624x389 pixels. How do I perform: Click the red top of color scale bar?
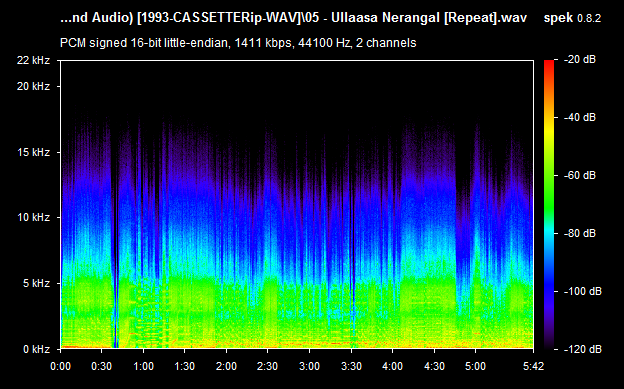click(549, 64)
